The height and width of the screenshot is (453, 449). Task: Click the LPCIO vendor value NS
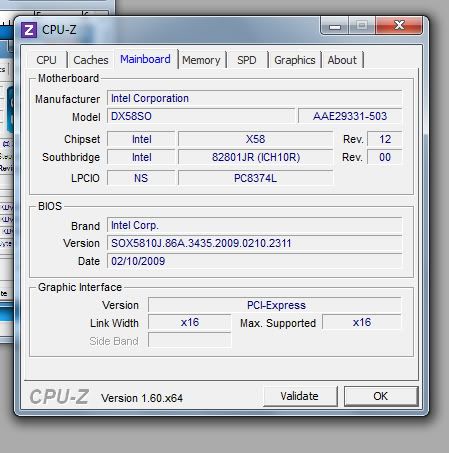point(141,178)
